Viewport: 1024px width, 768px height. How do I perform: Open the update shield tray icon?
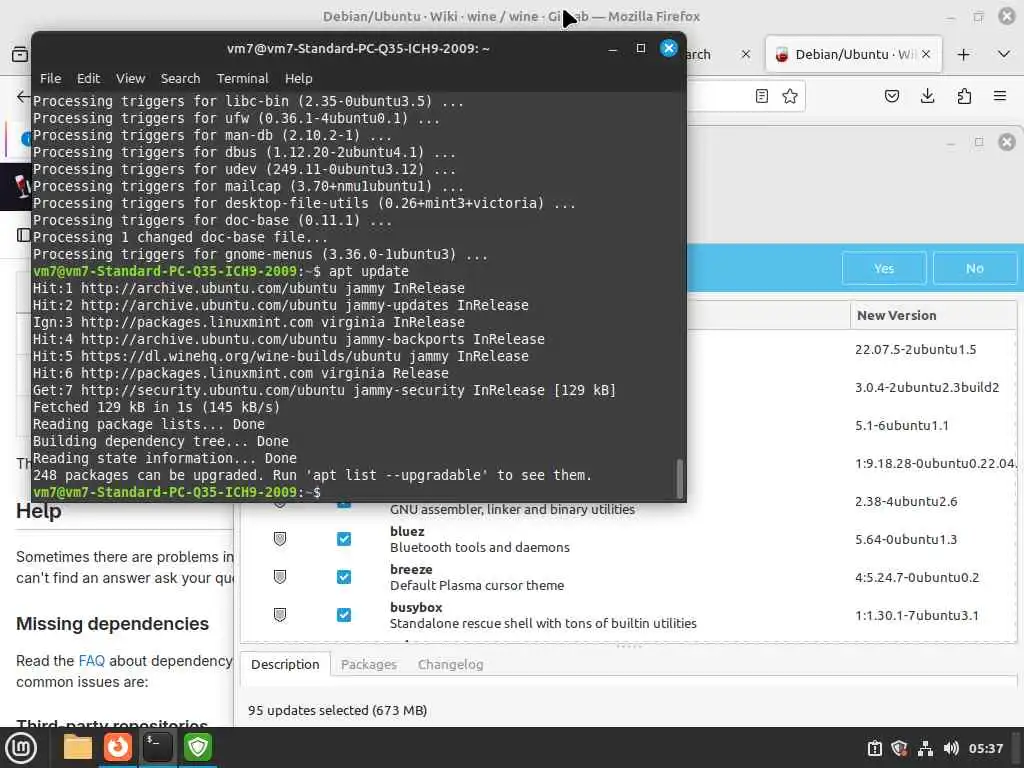point(899,748)
